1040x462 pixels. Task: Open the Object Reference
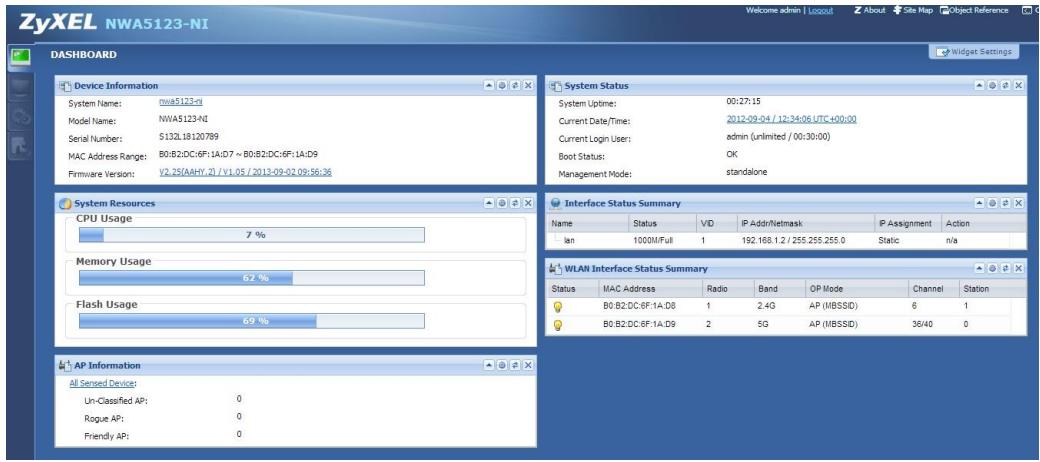coord(974,11)
